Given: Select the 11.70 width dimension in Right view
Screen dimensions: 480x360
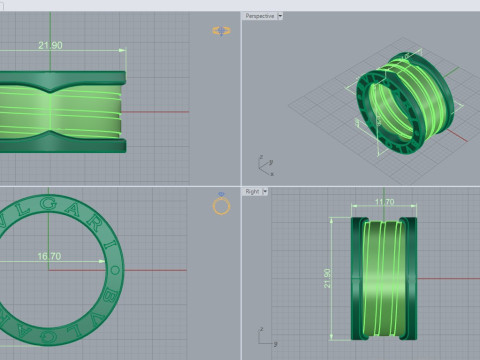Looking at the screenshot, I should pos(384,202).
